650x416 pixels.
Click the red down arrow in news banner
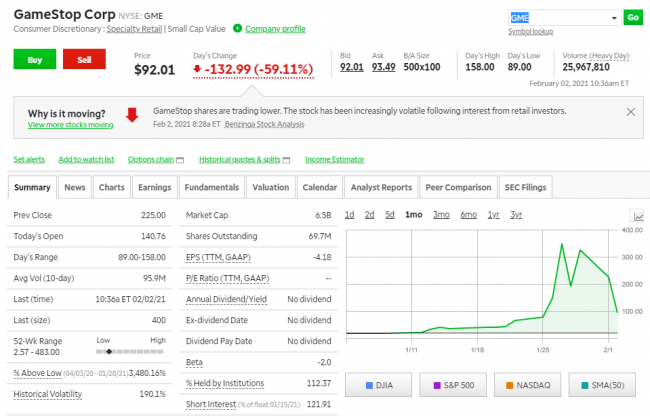(x=132, y=115)
